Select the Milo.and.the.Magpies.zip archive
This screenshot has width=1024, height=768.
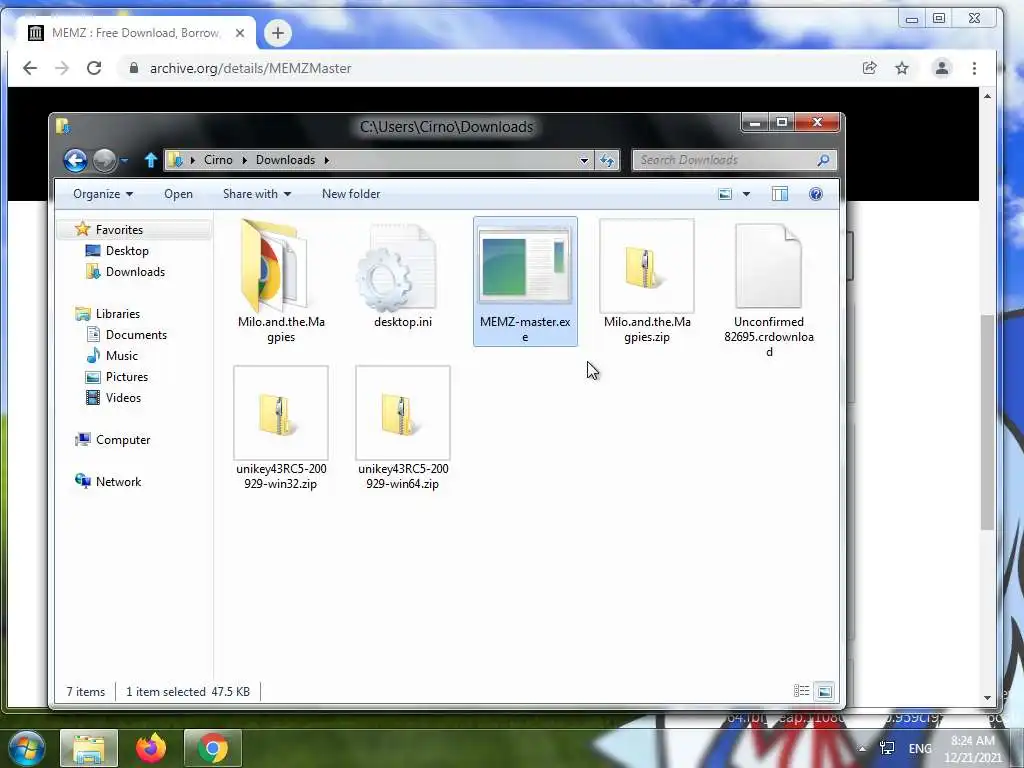point(647,281)
